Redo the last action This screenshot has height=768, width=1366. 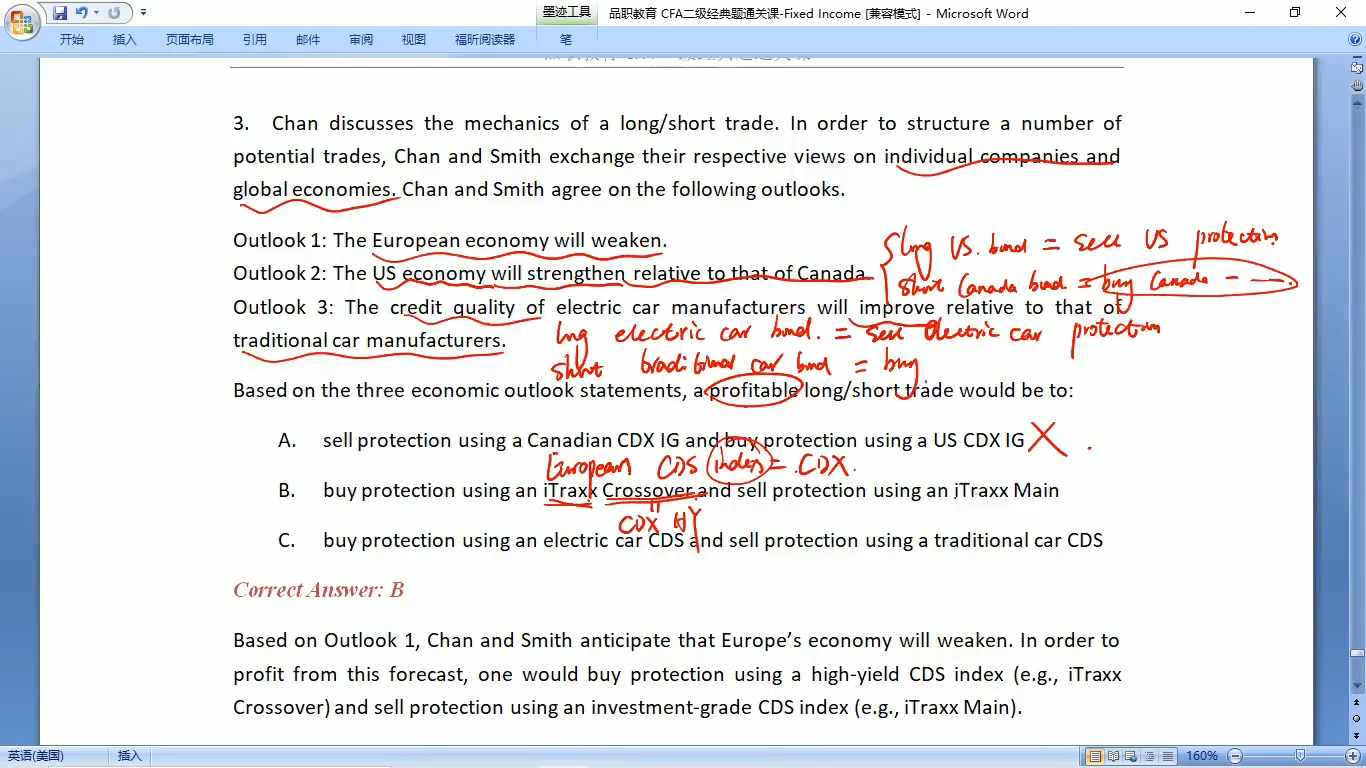point(113,13)
